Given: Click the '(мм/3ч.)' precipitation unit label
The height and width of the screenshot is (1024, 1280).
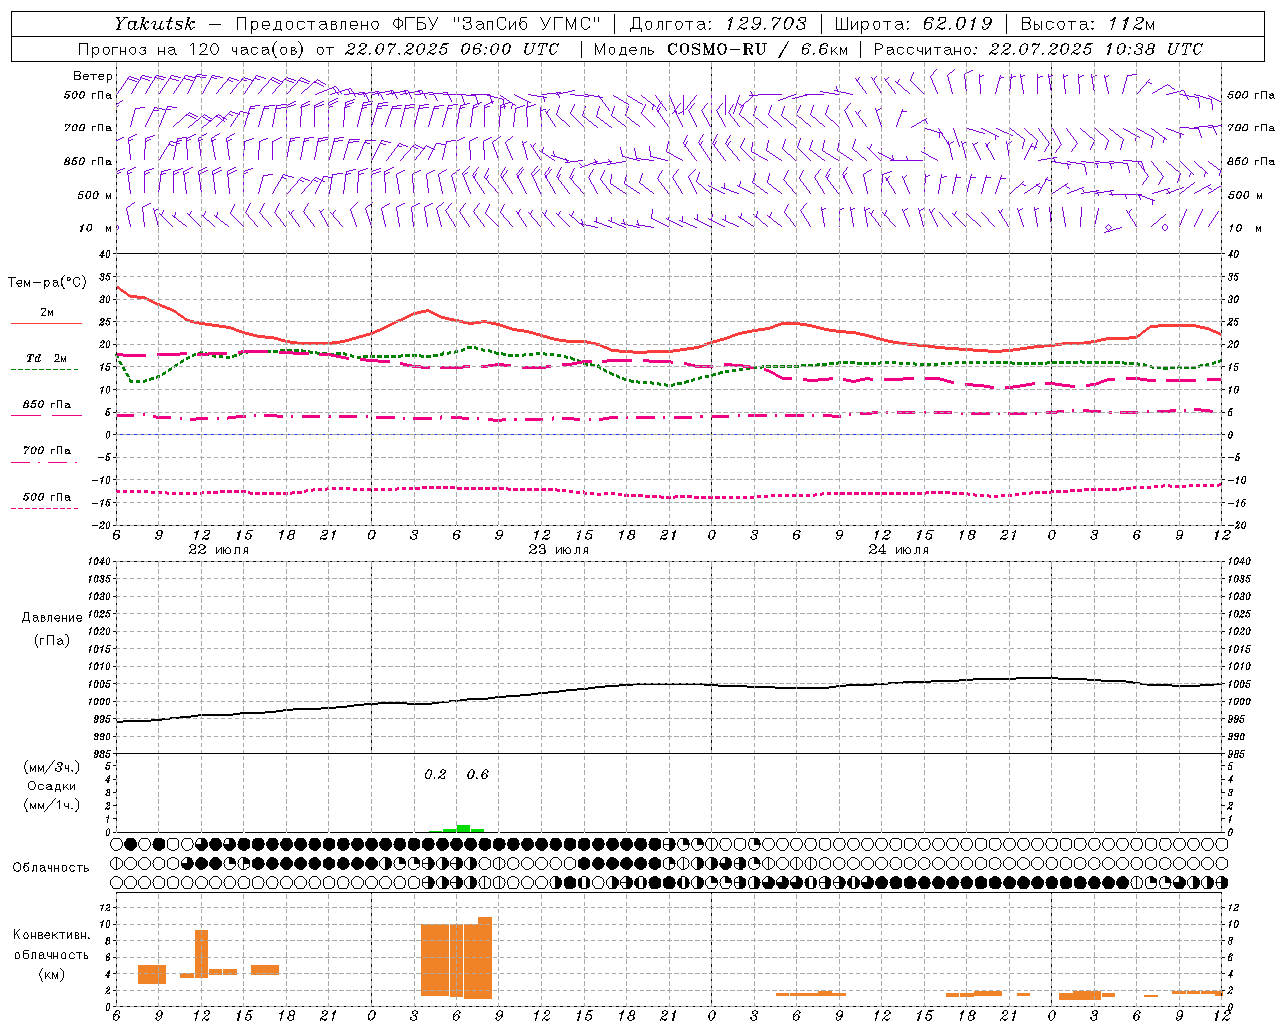Looking at the screenshot, I should pyautogui.click(x=52, y=767).
